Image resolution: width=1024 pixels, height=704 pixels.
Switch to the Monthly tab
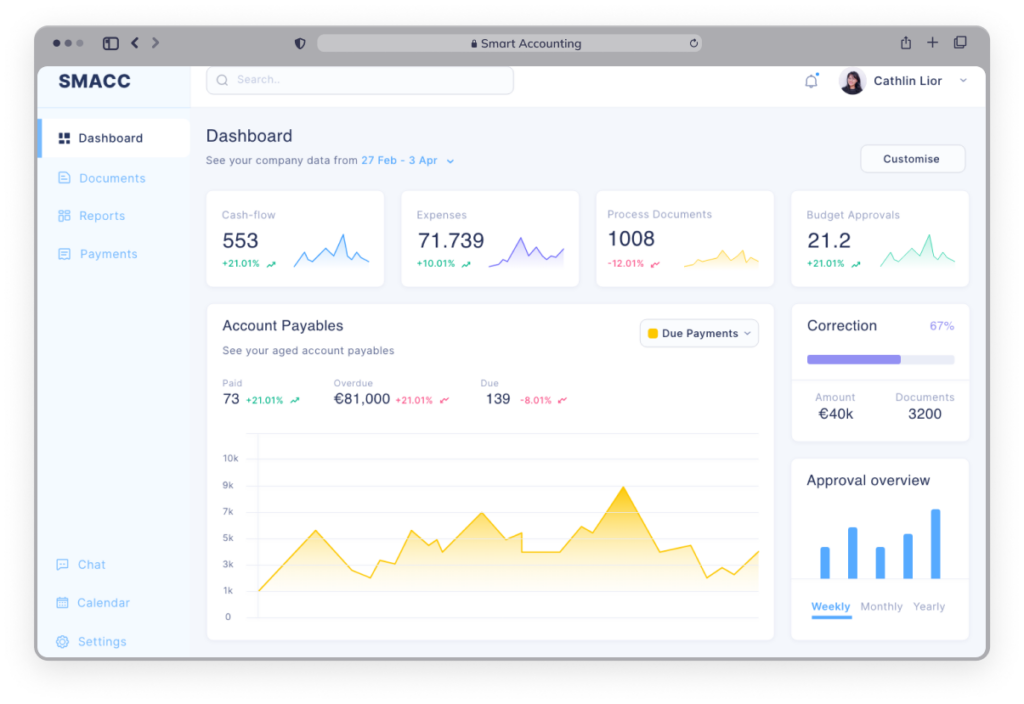pyautogui.click(x=881, y=607)
